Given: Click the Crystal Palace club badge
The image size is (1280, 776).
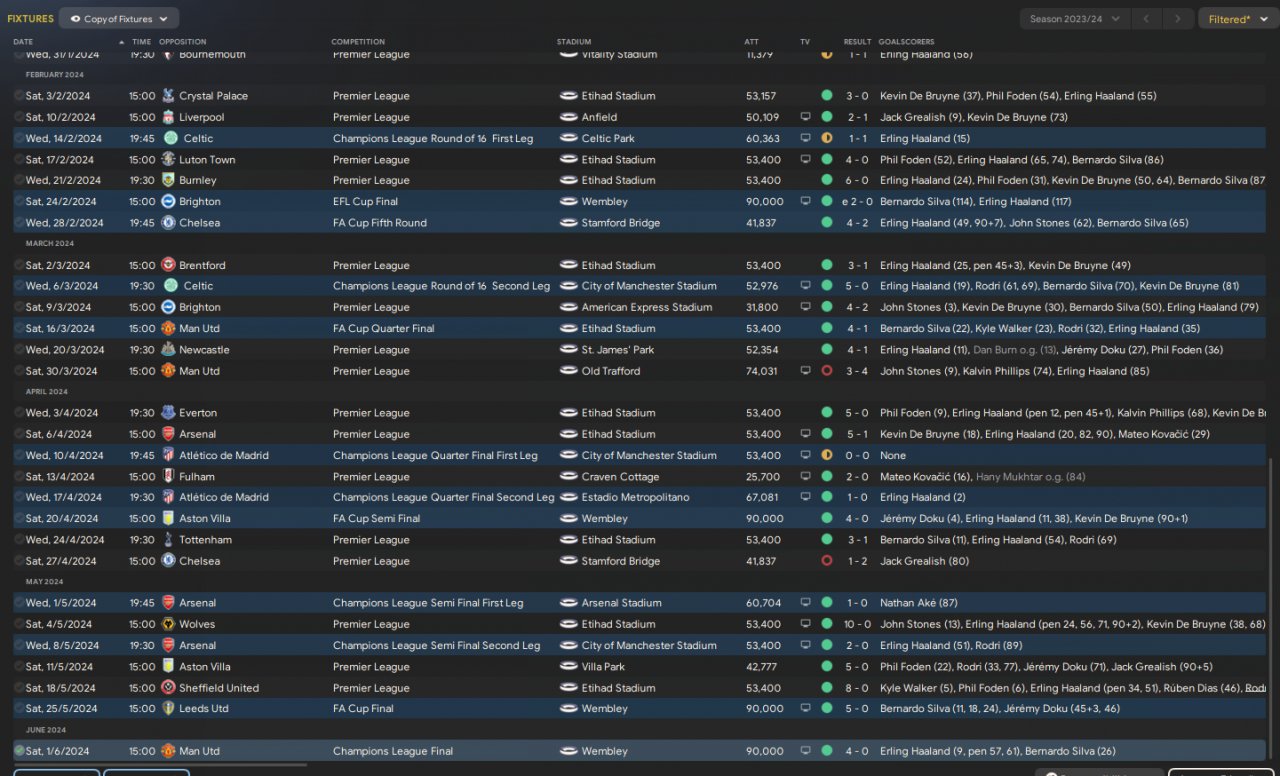Looking at the screenshot, I should click(x=169, y=96).
